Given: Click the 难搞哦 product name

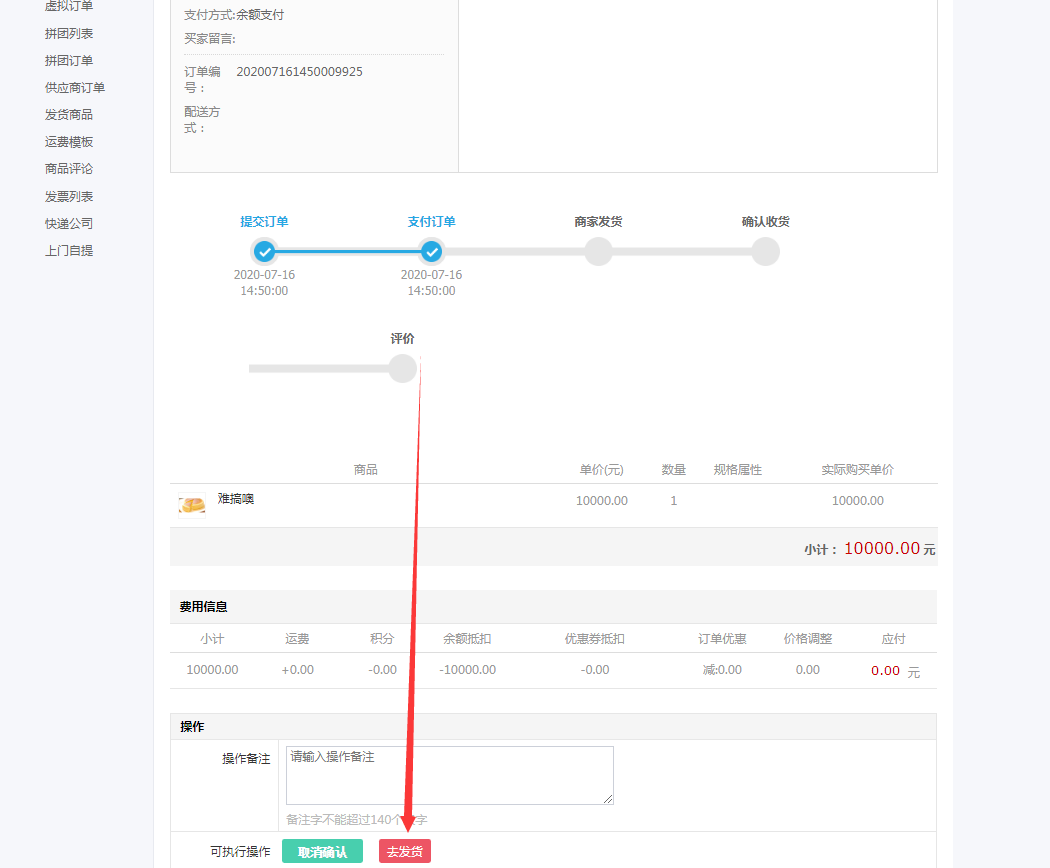Looking at the screenshot, I should pos(236,499).
